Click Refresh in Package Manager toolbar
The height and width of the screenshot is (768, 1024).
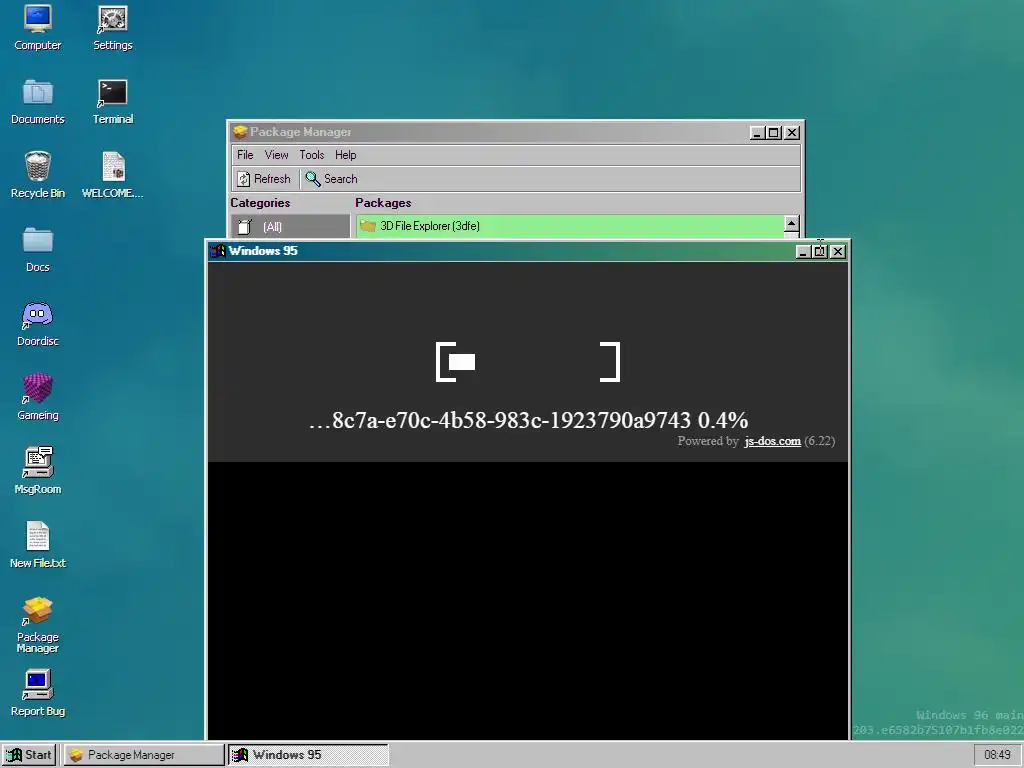coord(264,179)
